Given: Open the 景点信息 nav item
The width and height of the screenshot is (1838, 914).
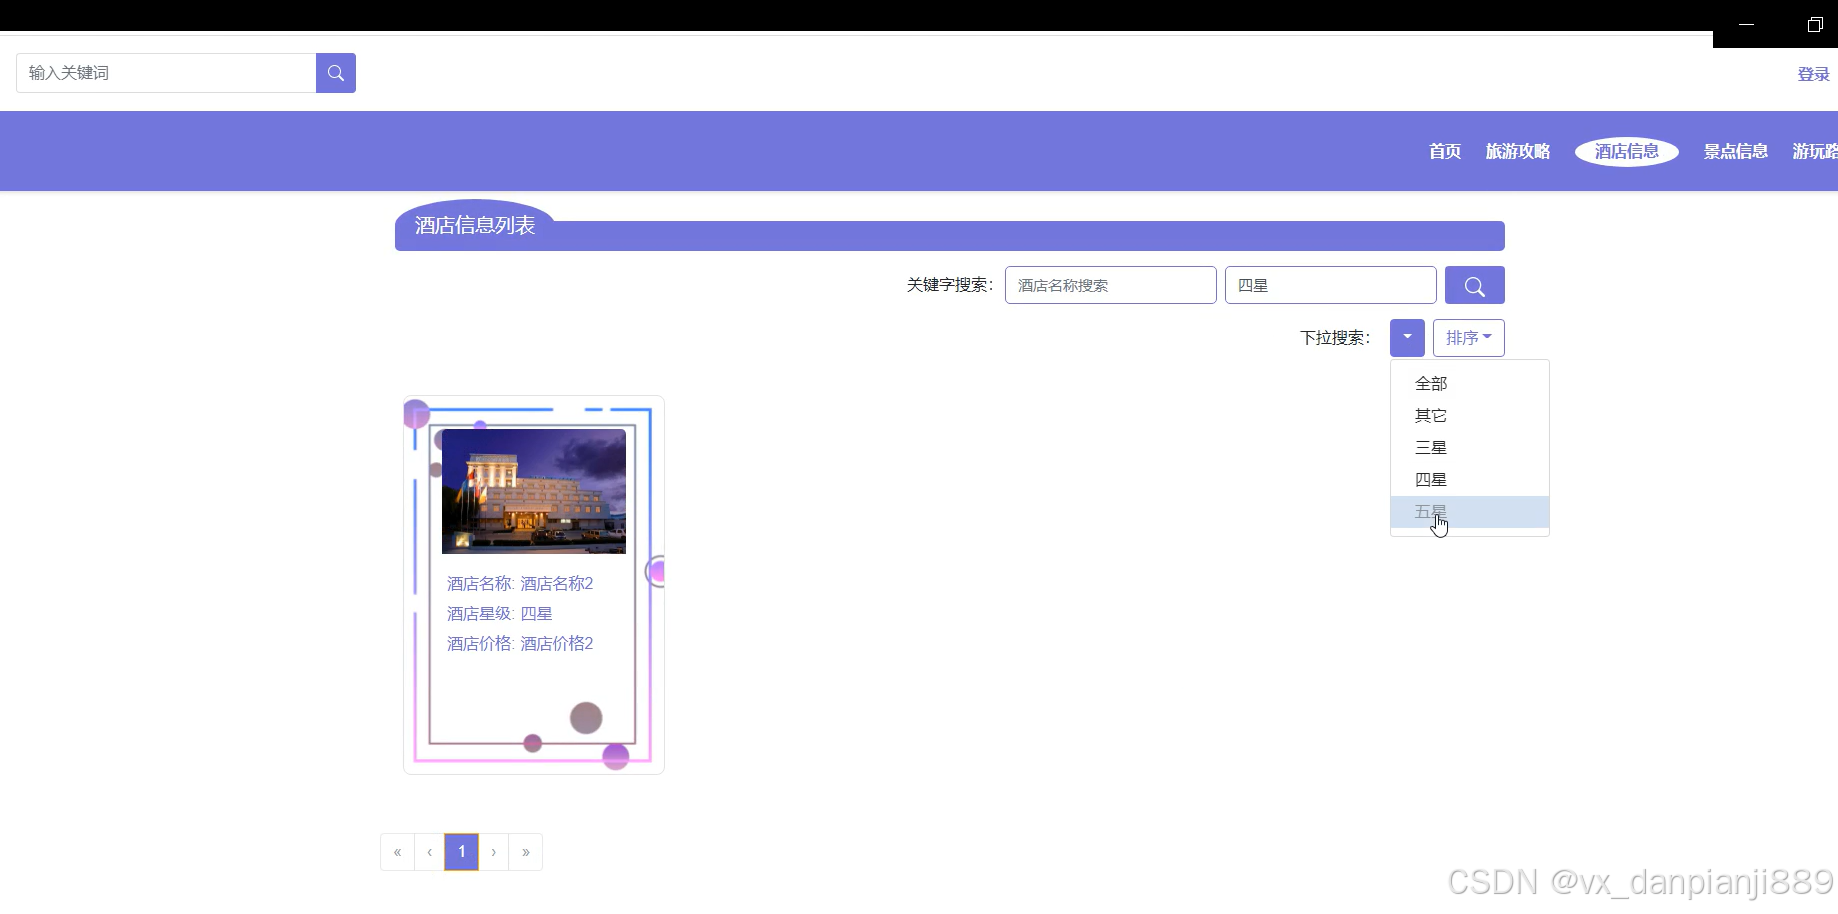Looking at the screenshot, I should click(x=1736, y=151).
